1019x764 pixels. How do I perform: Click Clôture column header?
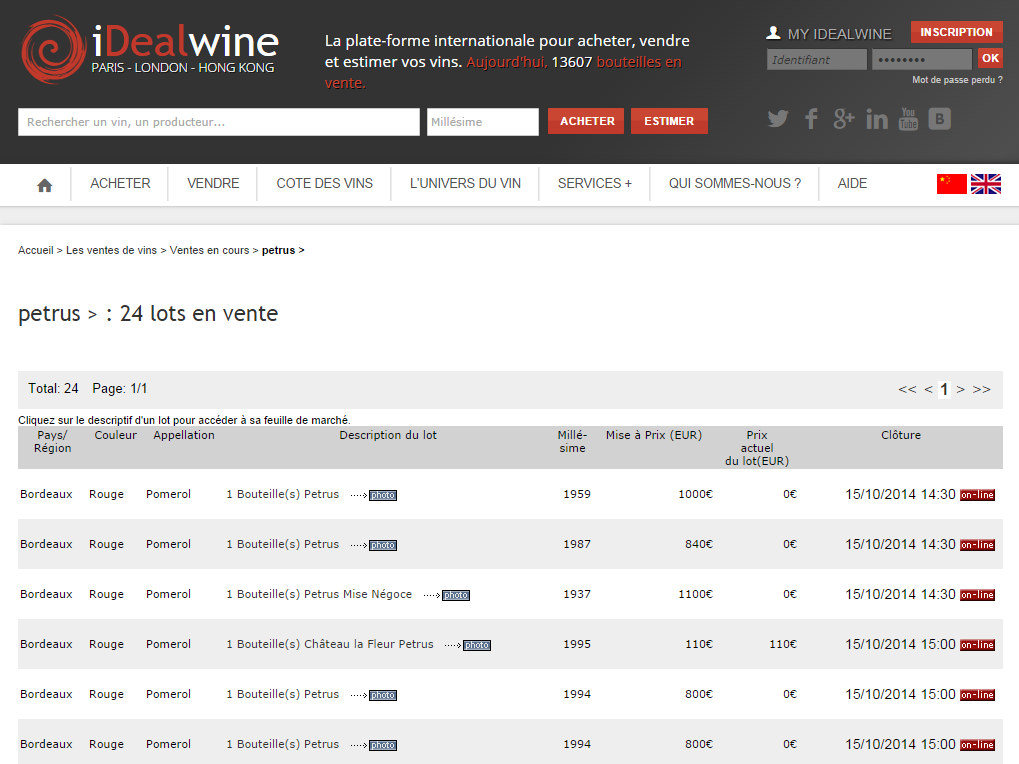tap(901, 435)
